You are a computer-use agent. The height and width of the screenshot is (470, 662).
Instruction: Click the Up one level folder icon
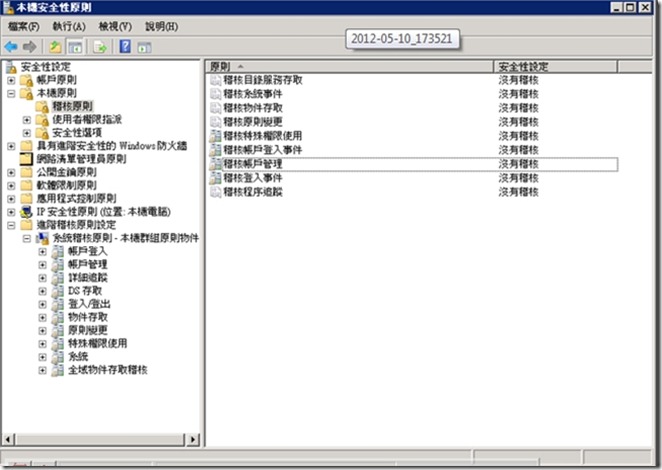(54, 46)
